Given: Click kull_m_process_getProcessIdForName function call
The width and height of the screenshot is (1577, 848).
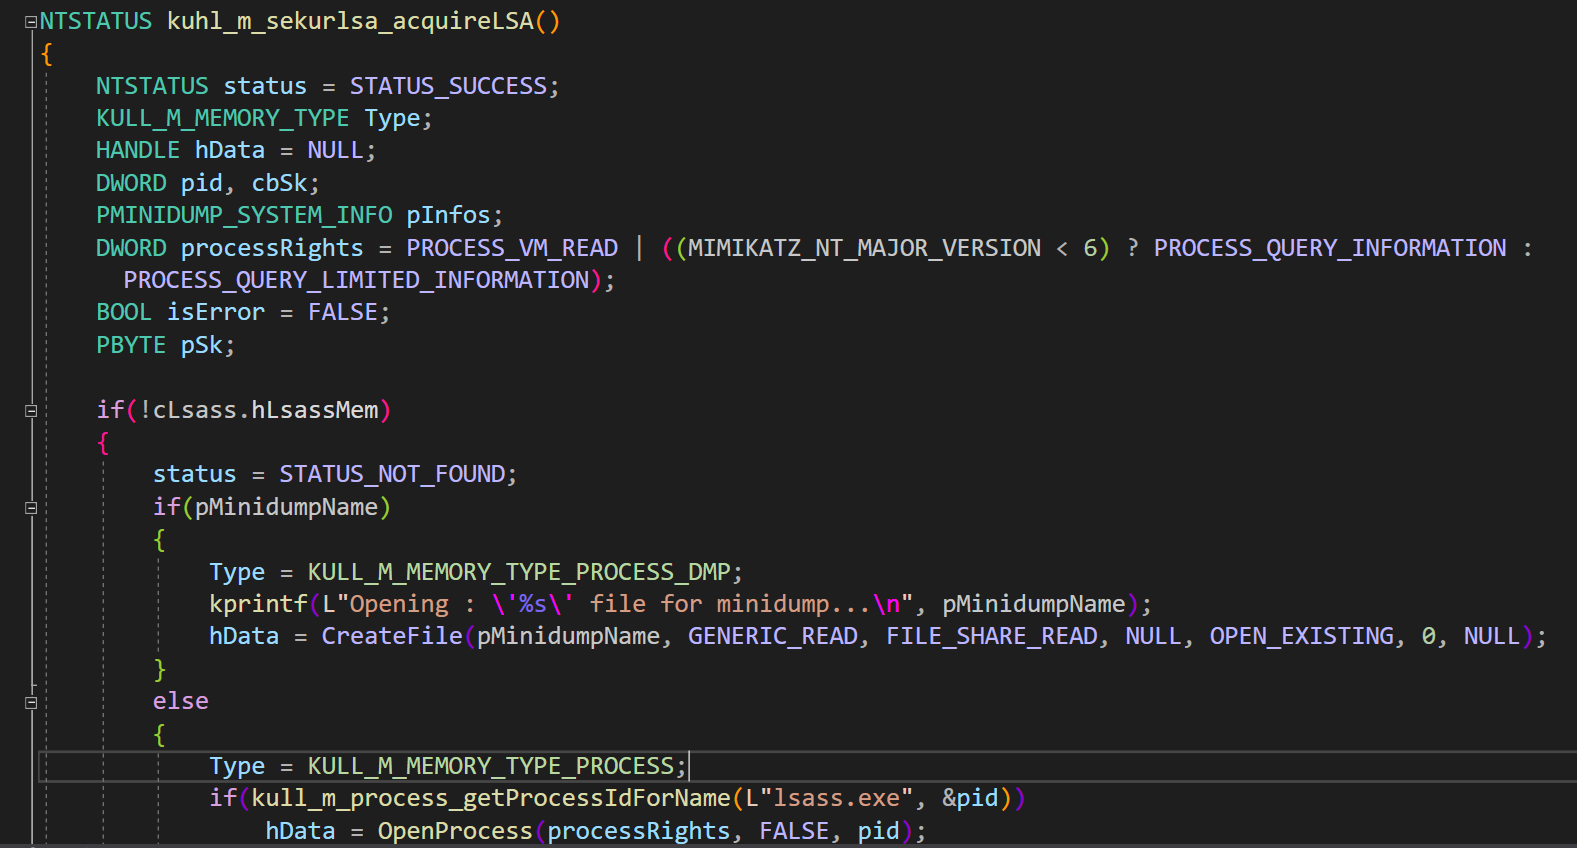Looking at the screenshot, I should (x=491, y=798).
